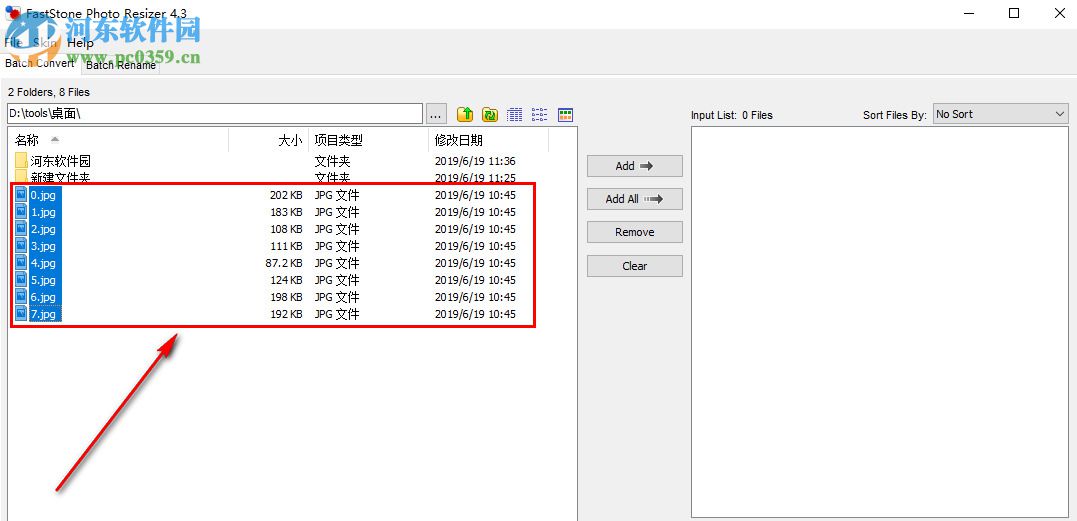This screenshot has height=521, width=1077.
Task: Refresh the current folder icon
Action: (490, 115)
